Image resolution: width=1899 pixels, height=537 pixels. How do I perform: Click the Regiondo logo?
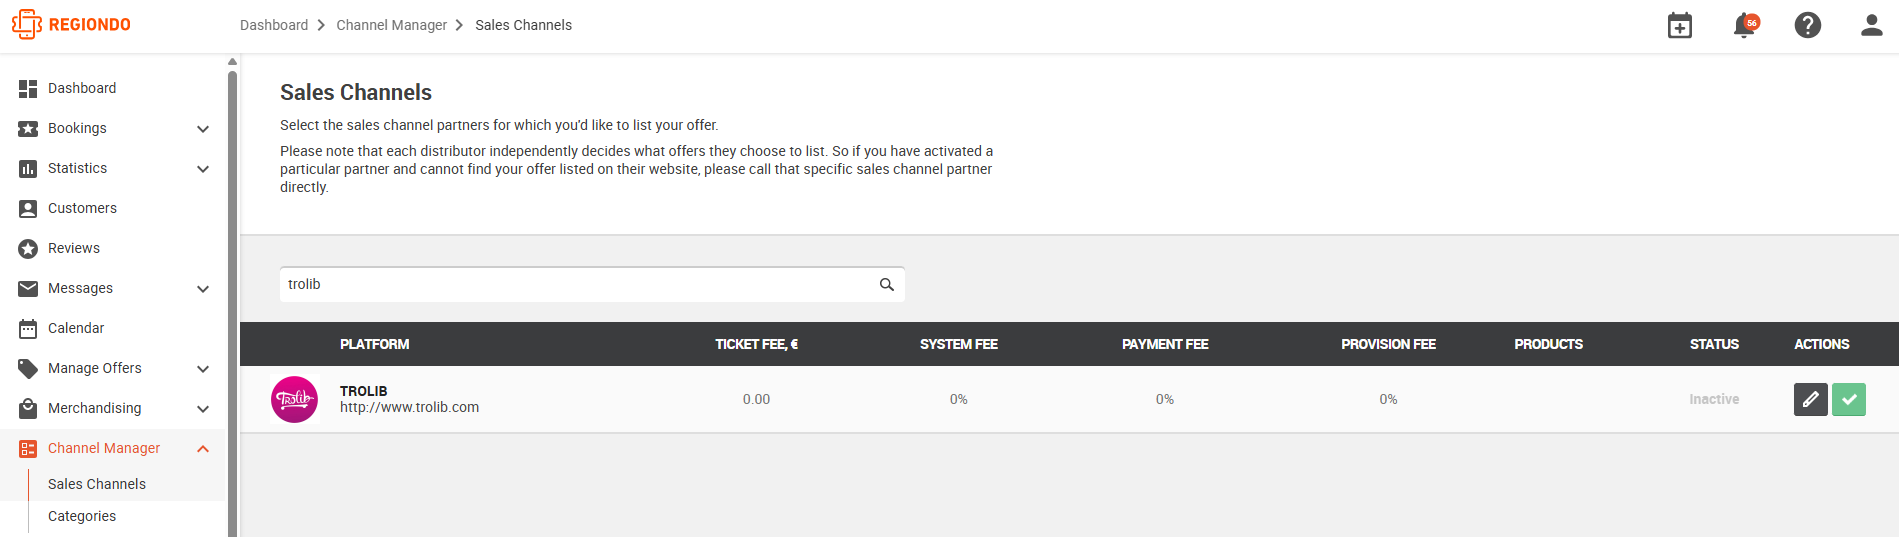point(71,24)
